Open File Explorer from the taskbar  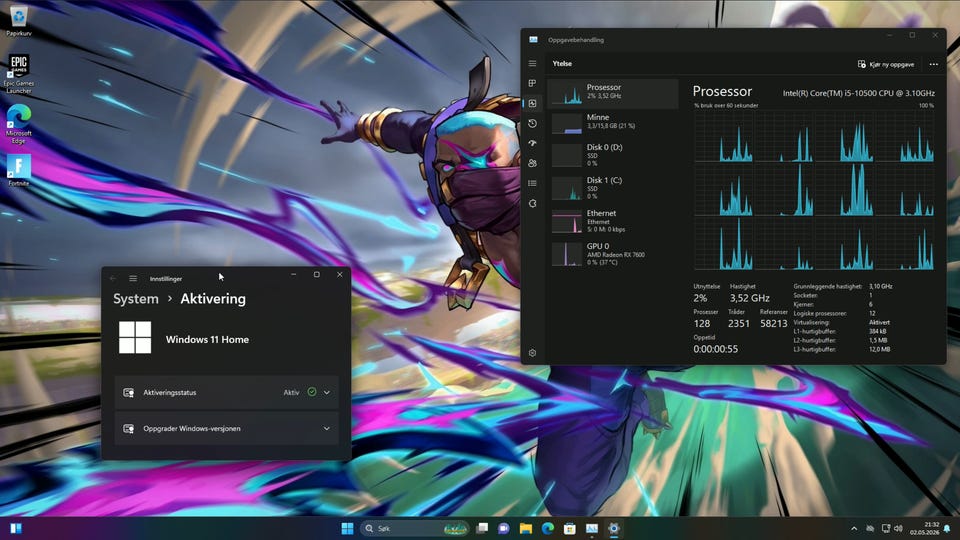pyautogui.click(x=526, y=528)
